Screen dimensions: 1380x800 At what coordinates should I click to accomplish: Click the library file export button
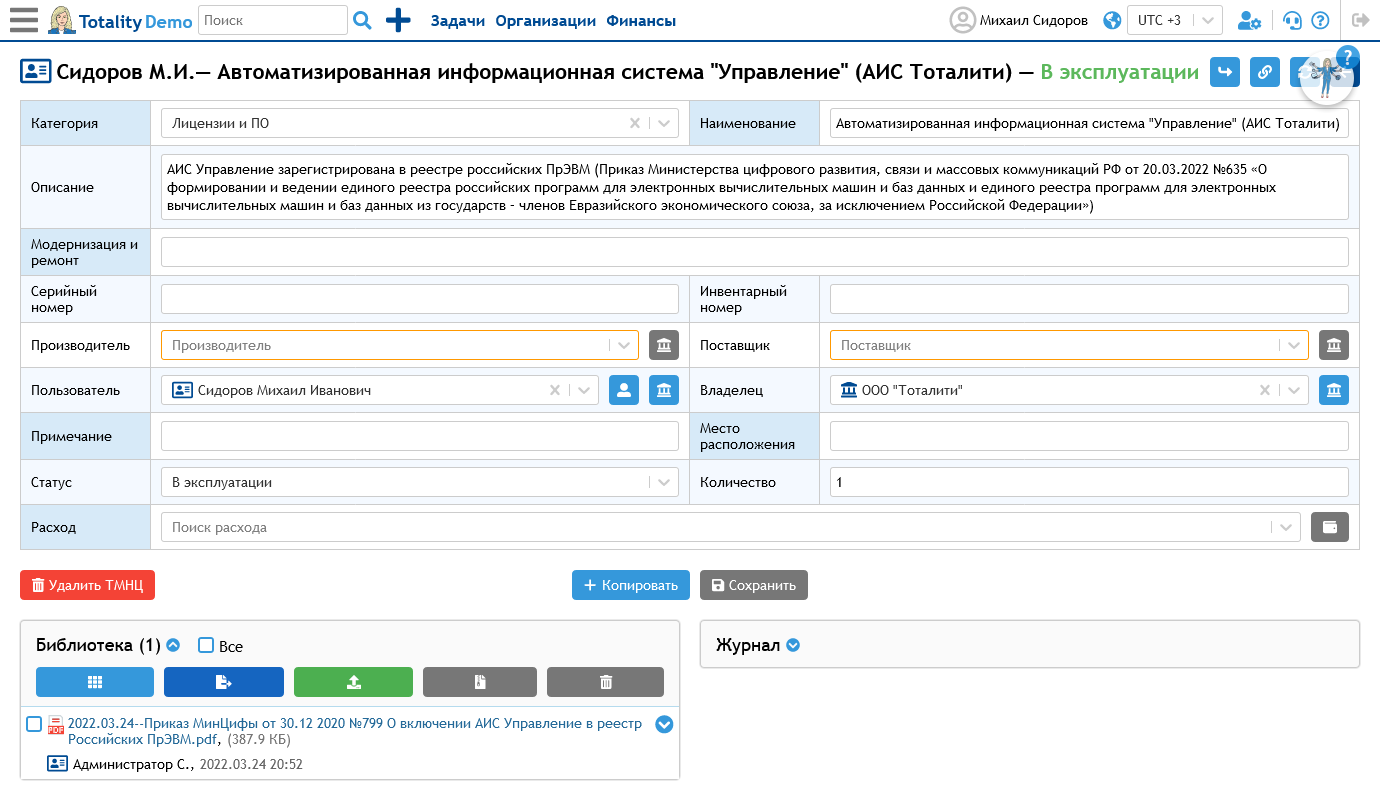(x=224, y=682)
